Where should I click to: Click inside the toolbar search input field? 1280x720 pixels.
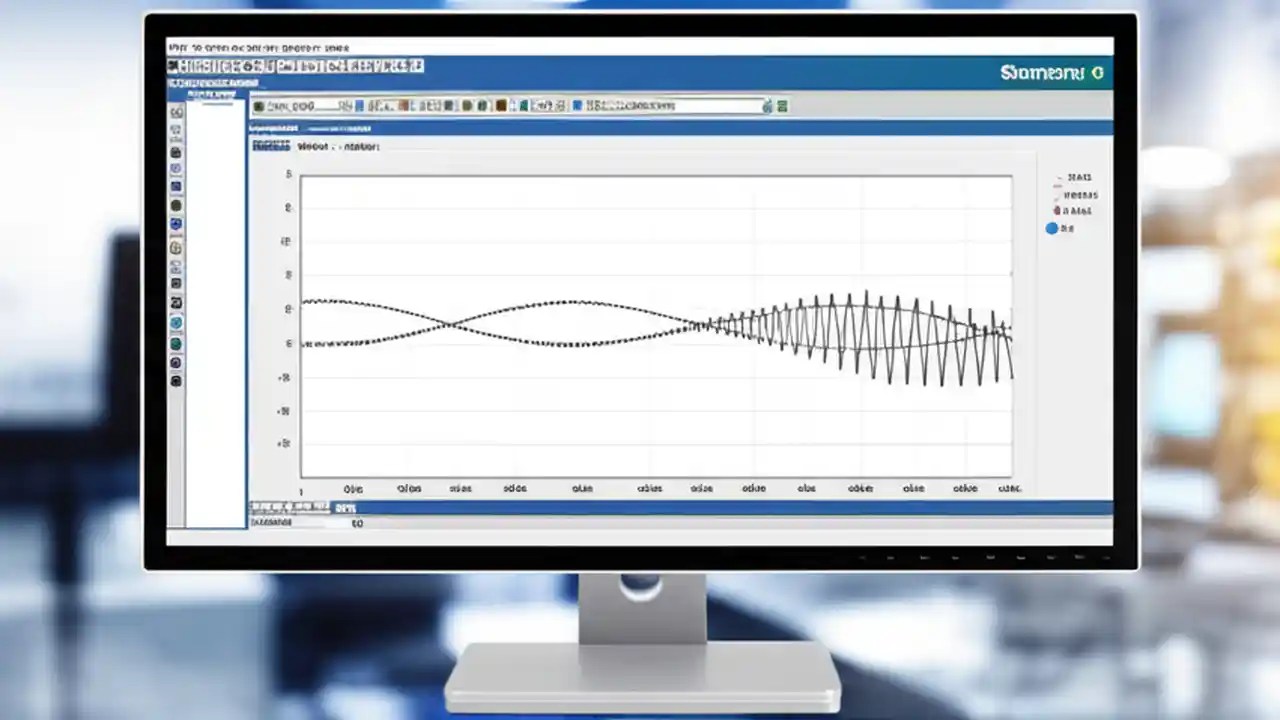tap(305, 105)
